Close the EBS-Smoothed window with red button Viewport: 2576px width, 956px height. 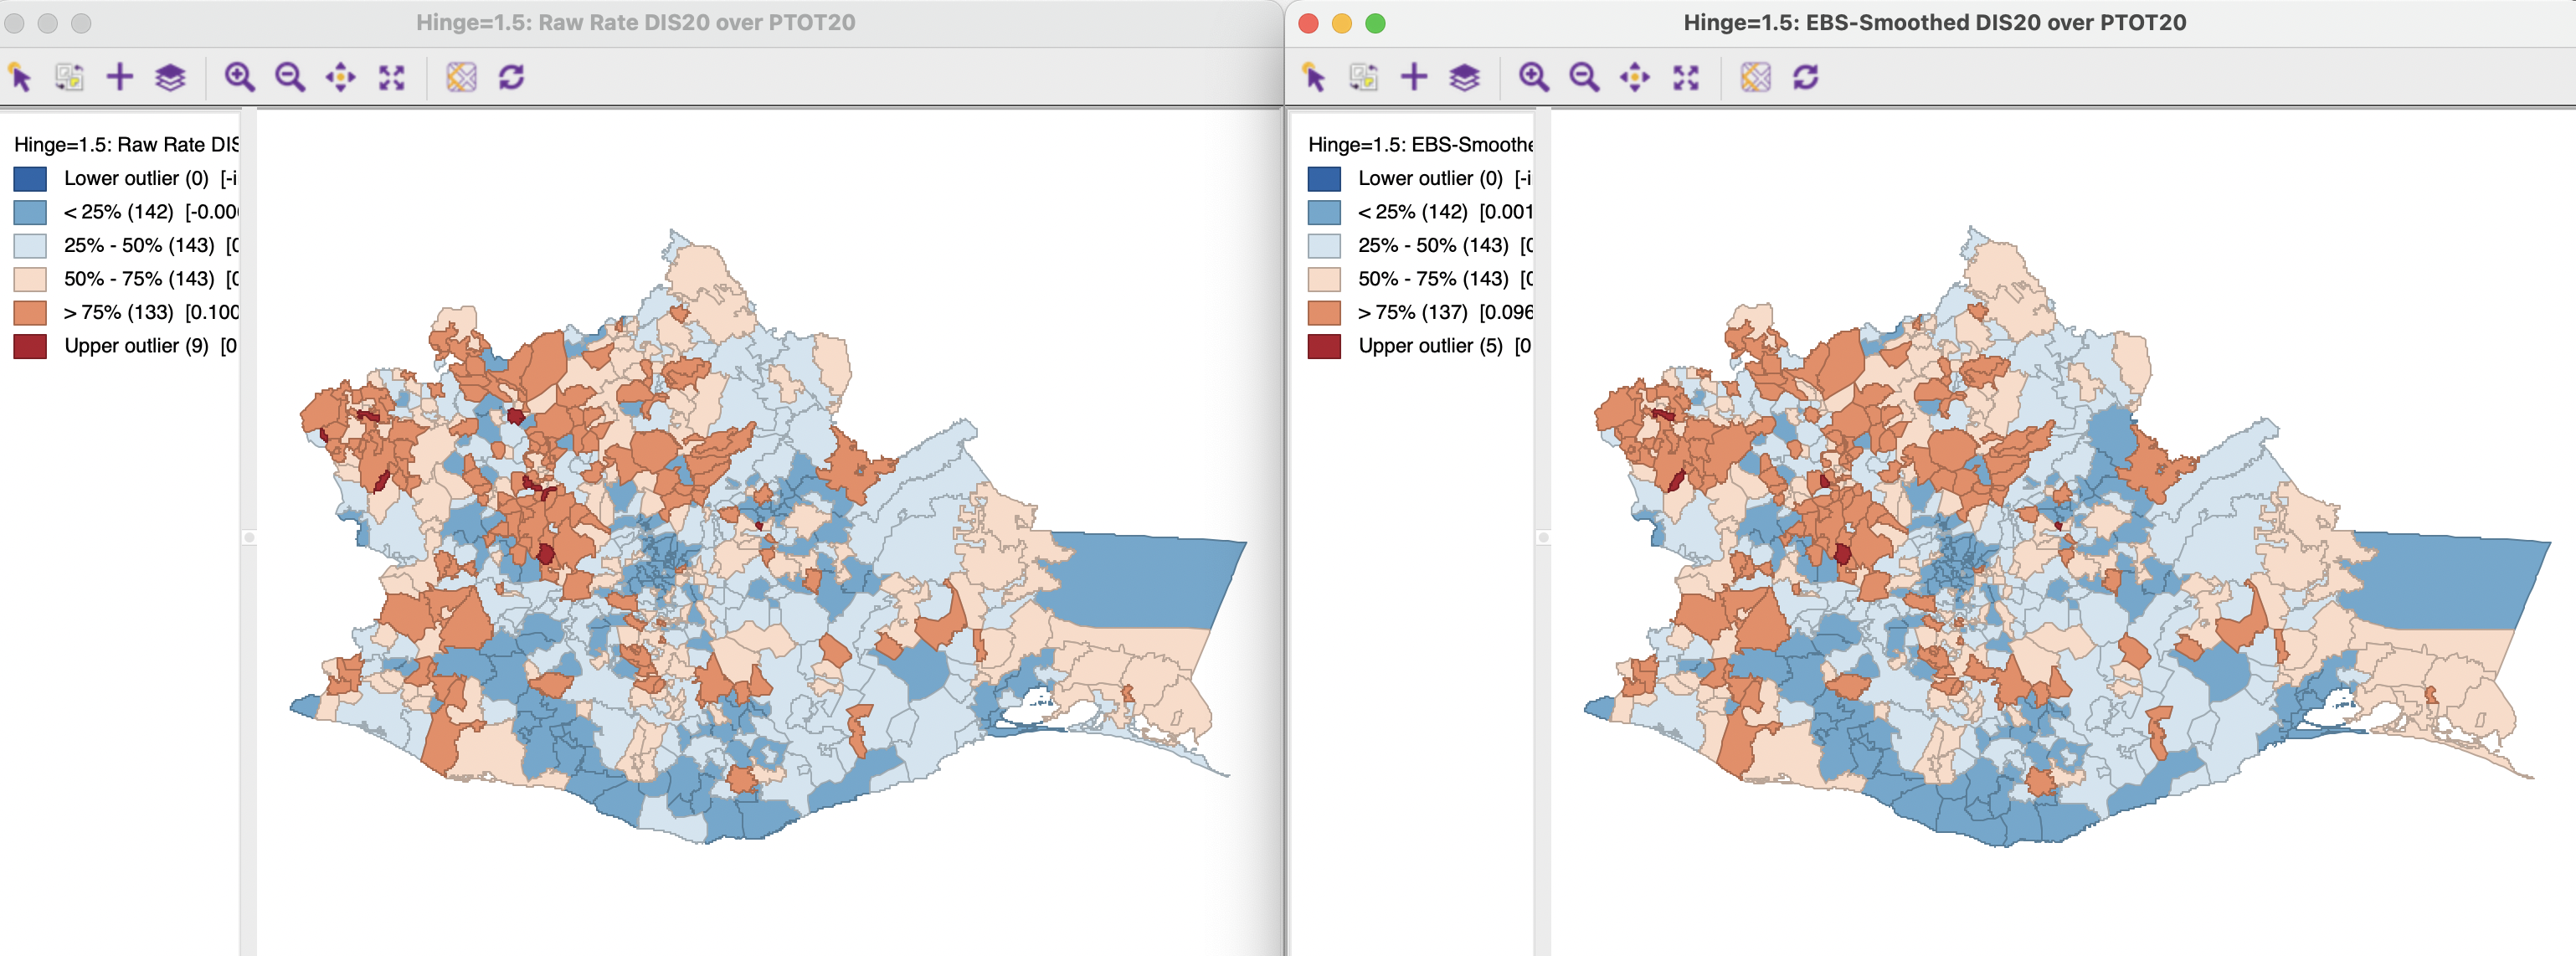click(1308, 23)
